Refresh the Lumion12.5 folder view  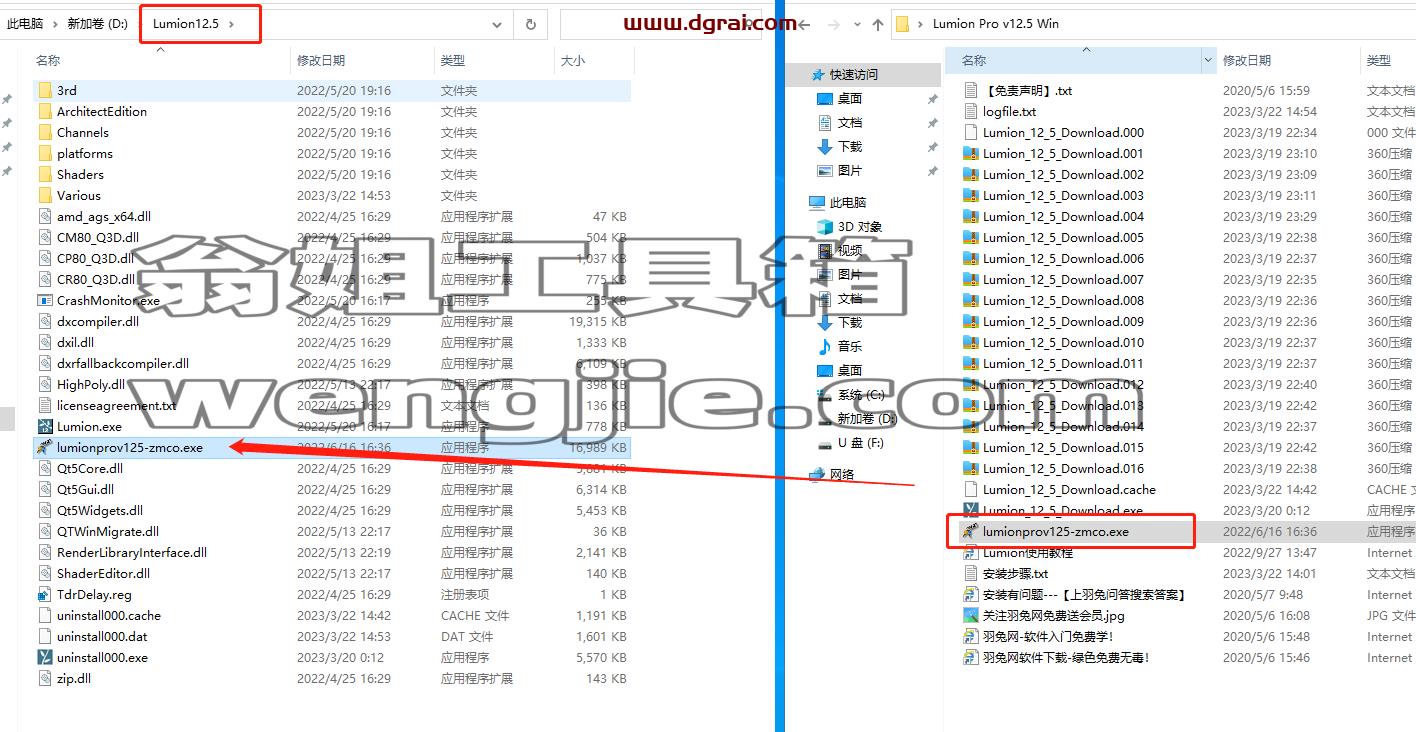click(530, 24)
